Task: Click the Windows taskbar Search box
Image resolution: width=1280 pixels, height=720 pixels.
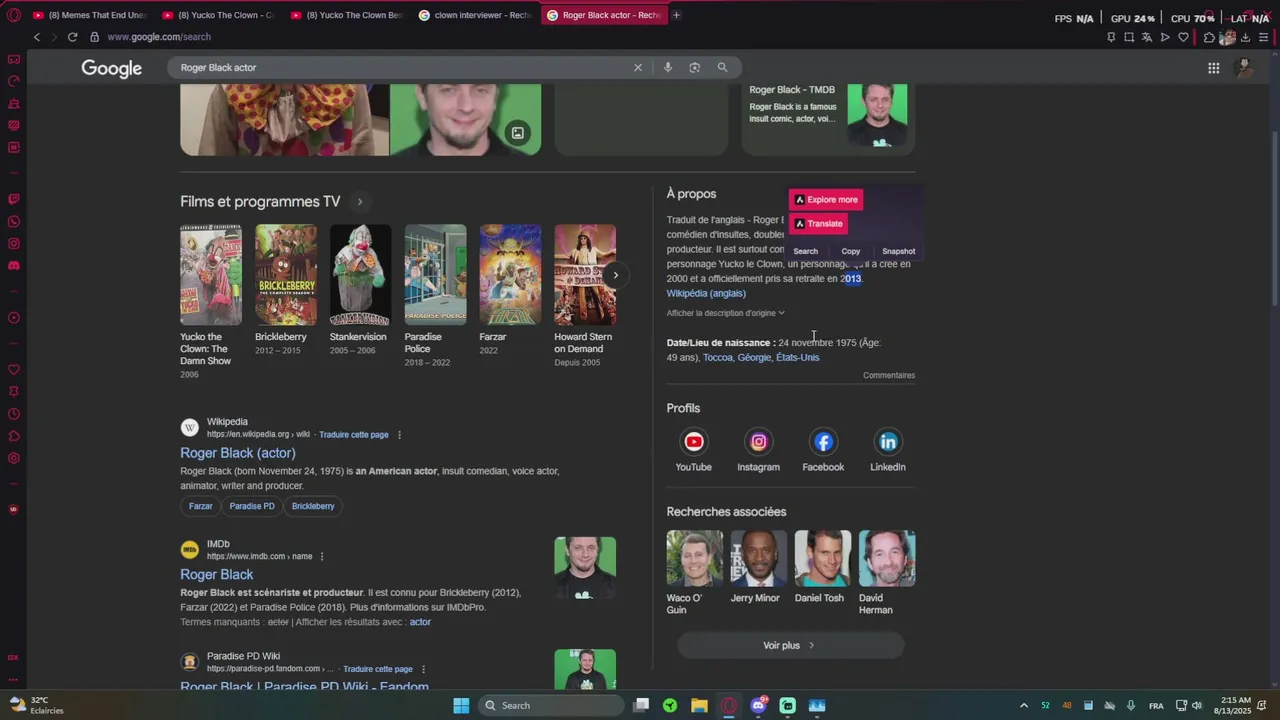Action: [553, 705]
